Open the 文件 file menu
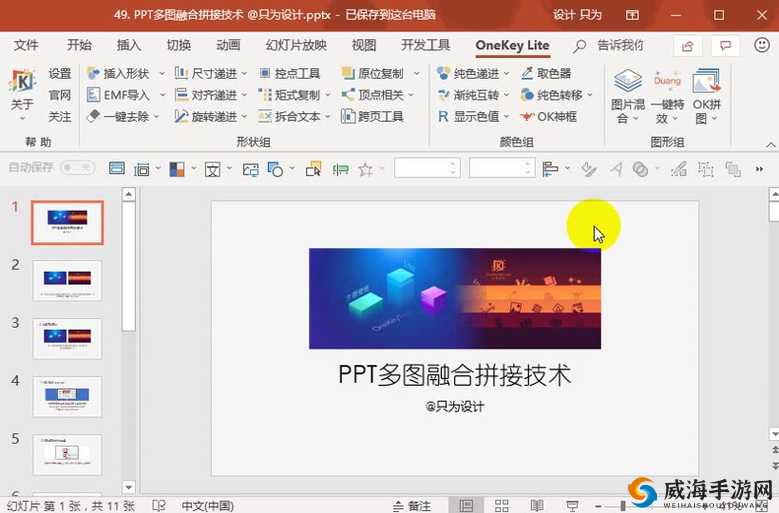 coord(26,45)
